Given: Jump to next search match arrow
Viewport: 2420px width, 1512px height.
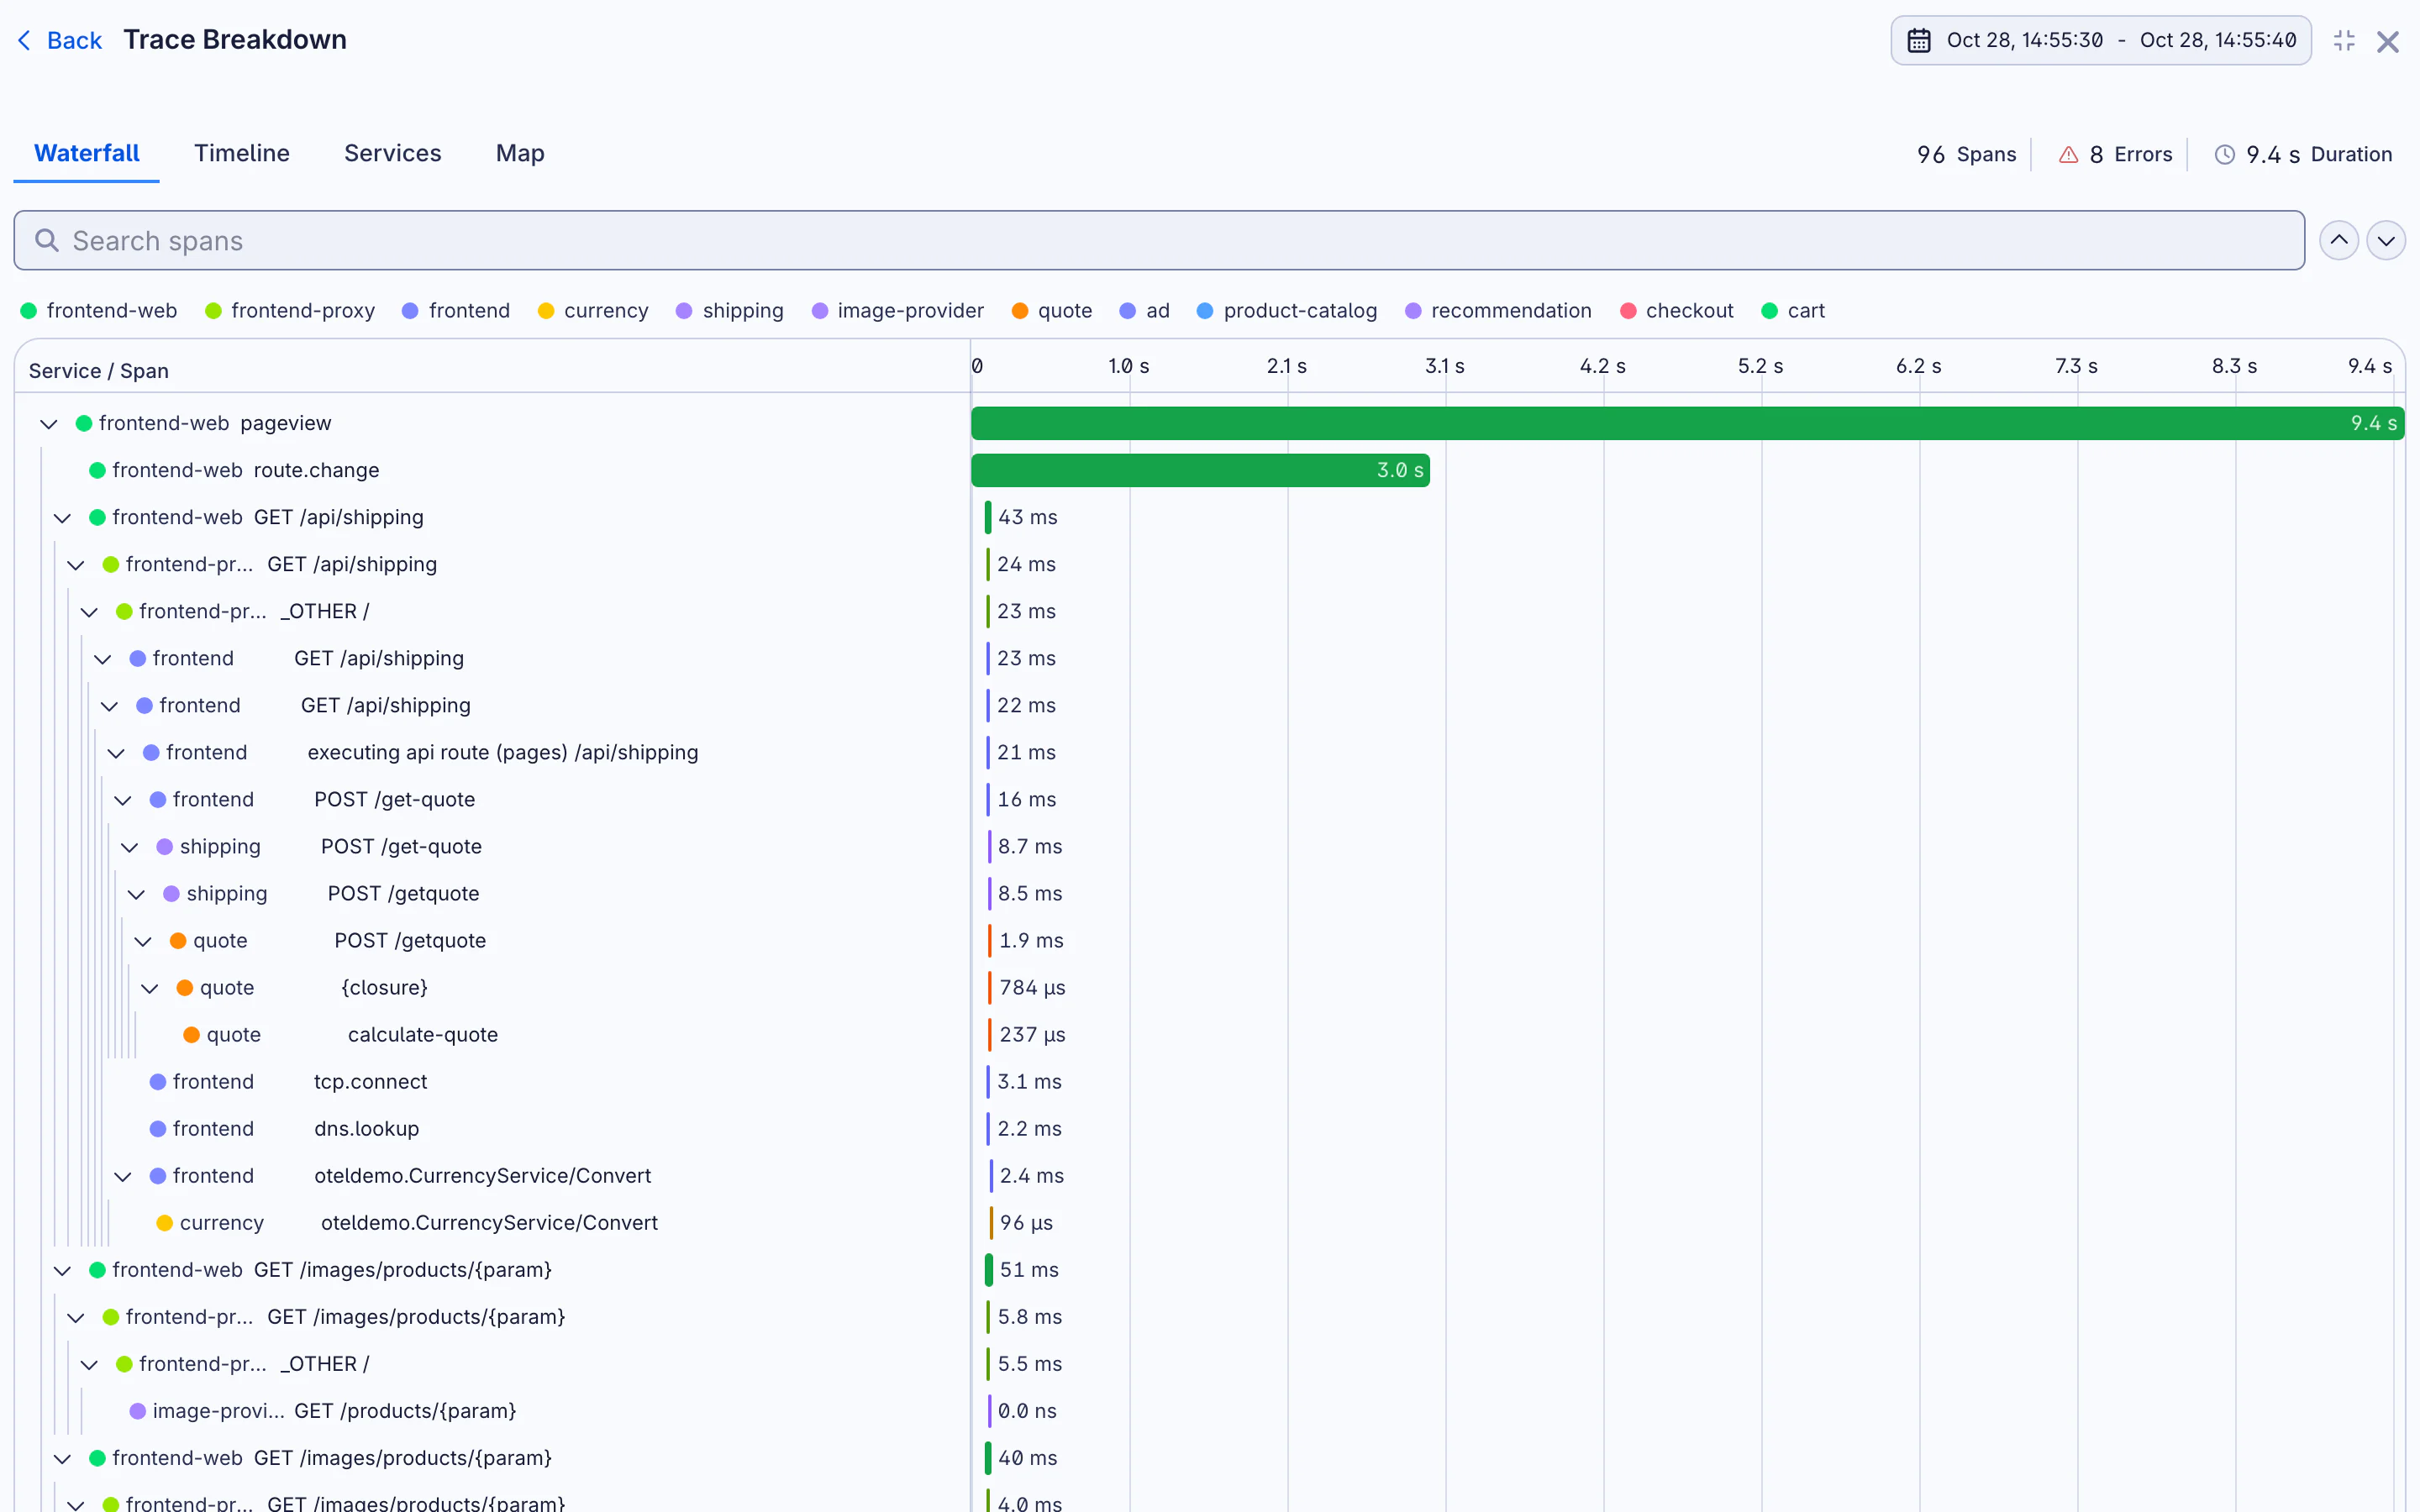Looking at the screenshot, I should tap(2386, 240).
